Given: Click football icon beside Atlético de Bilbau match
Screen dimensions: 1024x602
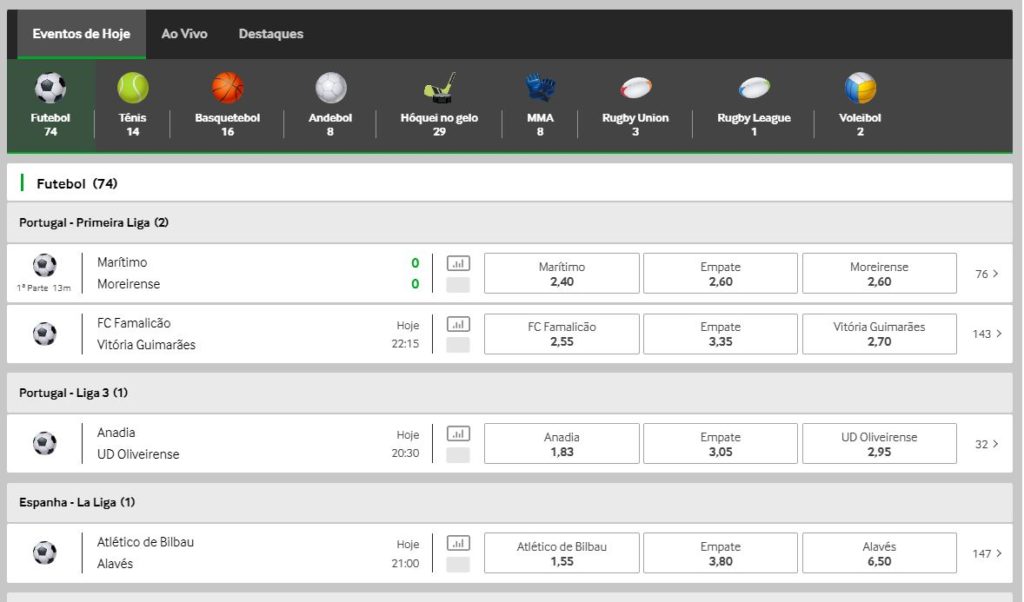Looking at the screenshot, I should coord(44,553).
